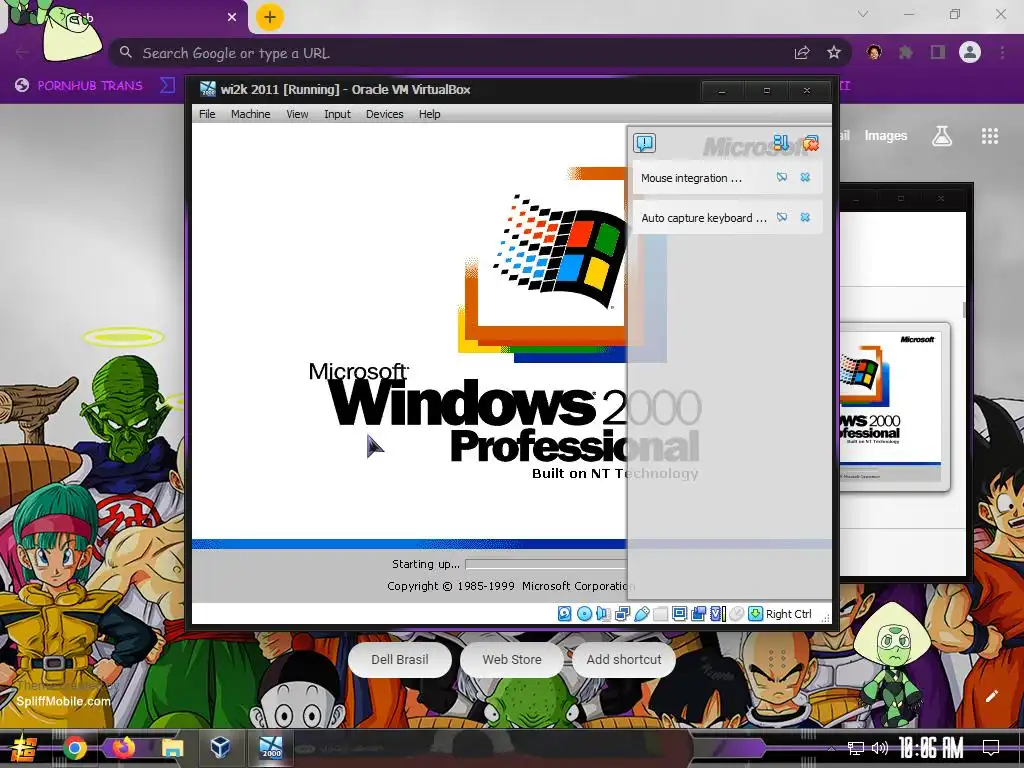Open the Dell Brasil shortcut

point(400,660)
